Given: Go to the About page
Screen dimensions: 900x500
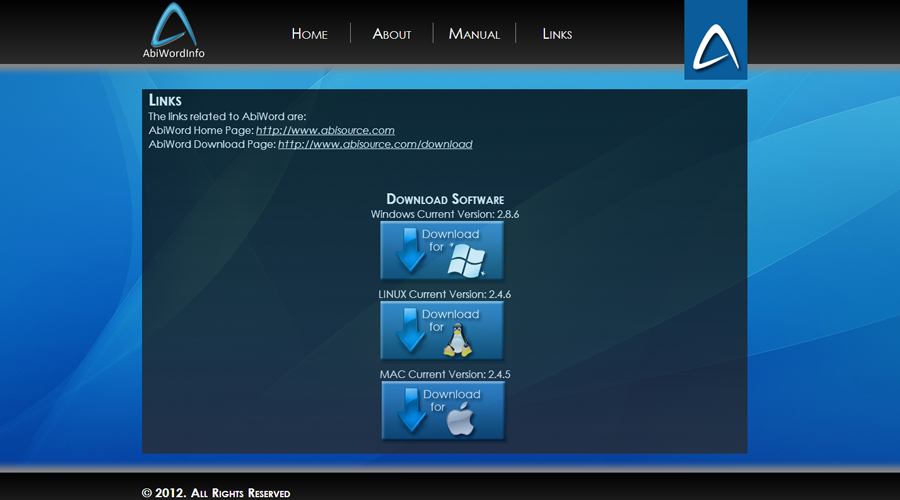Looking at the screenshot, I should (391, 34).
